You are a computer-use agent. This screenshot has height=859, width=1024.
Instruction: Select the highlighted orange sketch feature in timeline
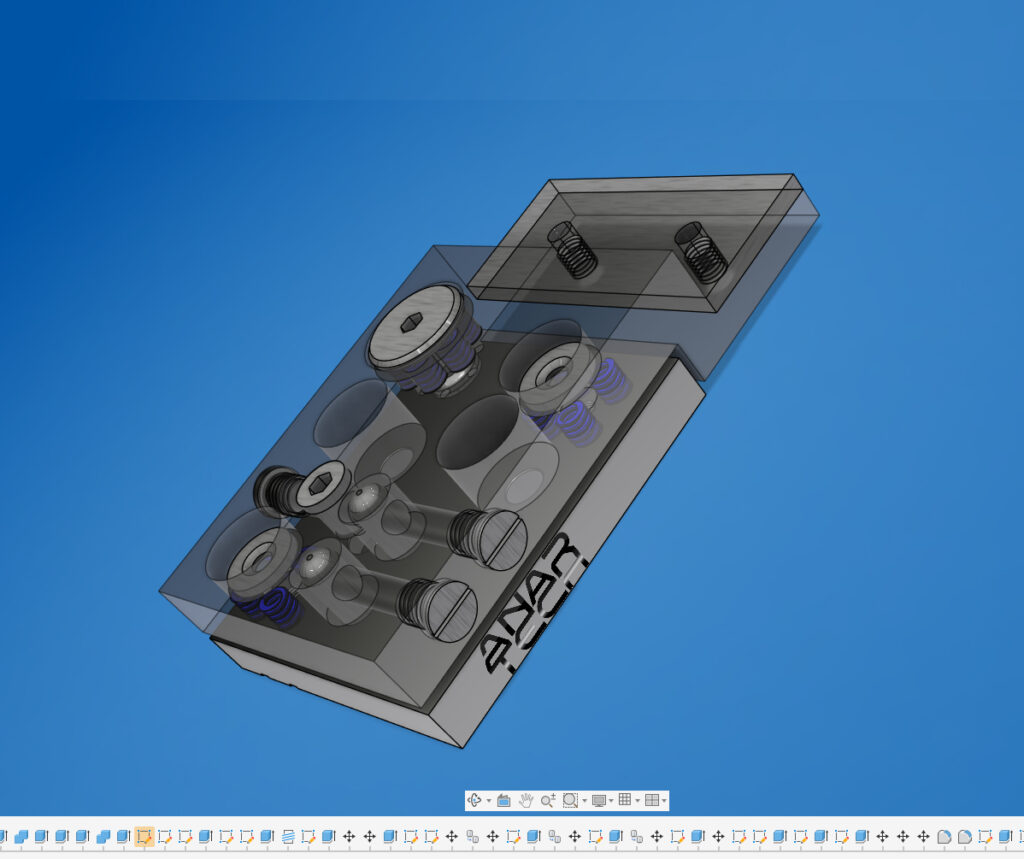(x=144, y=836)
